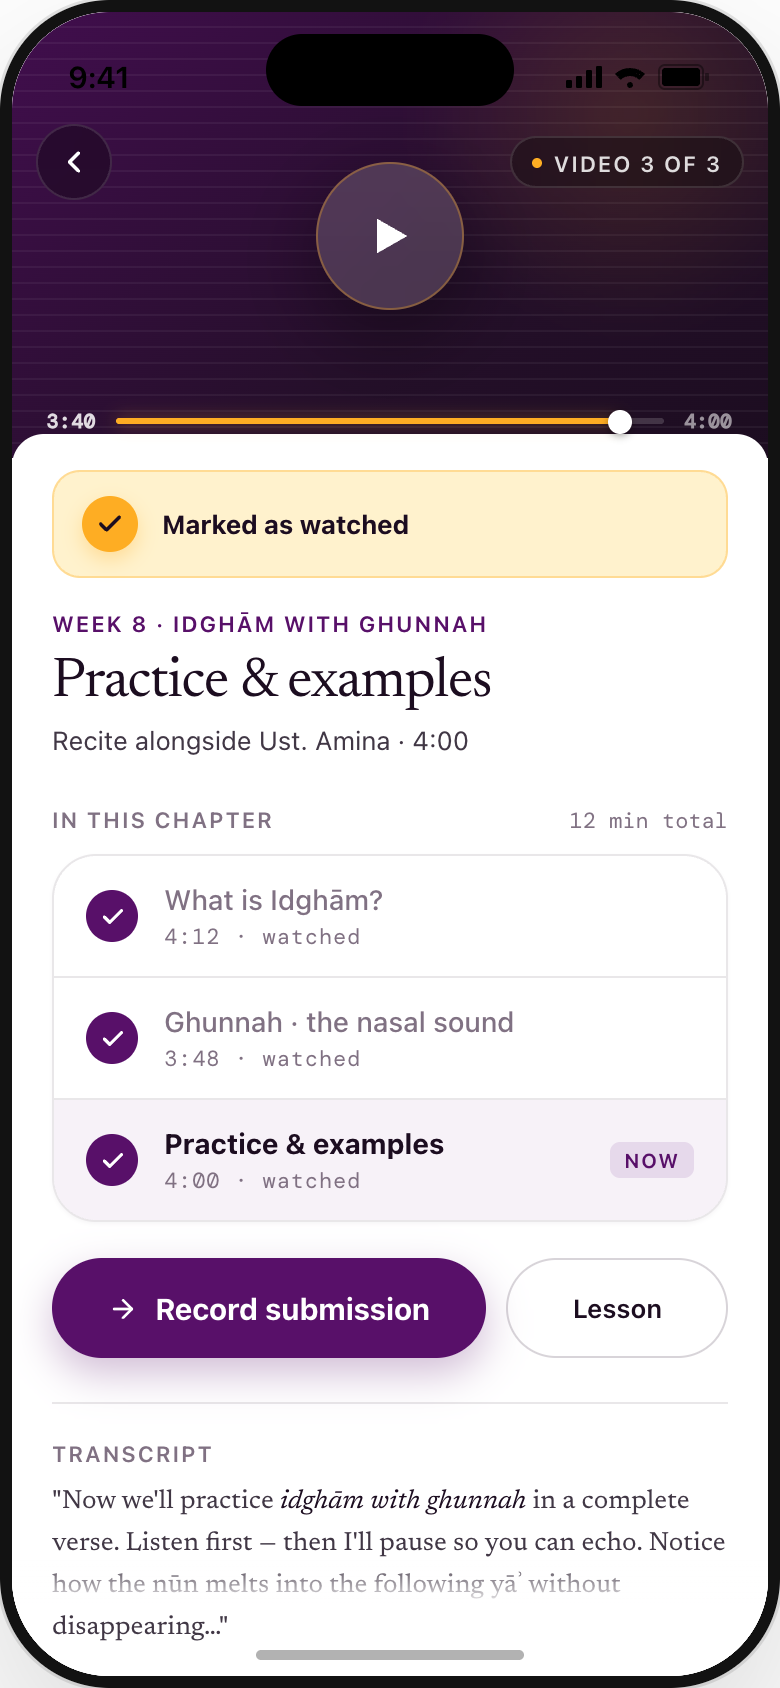Play the lesson video
The width and height of the screenshot is (780, 1688).
390,236
